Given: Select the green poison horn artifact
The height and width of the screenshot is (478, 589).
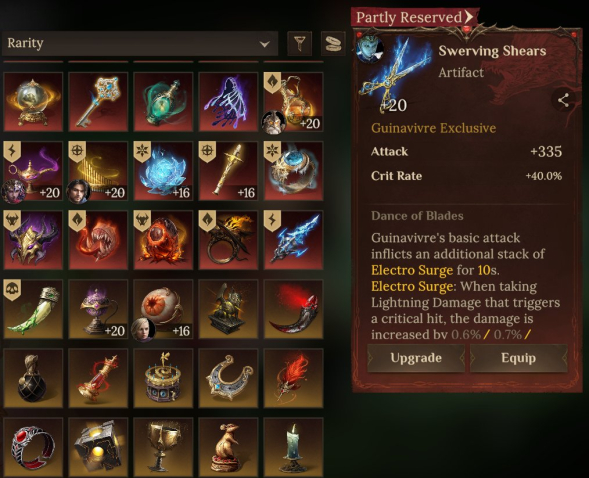Looking at the screenshot, I should pyautogui.click(x=33, y=309).
